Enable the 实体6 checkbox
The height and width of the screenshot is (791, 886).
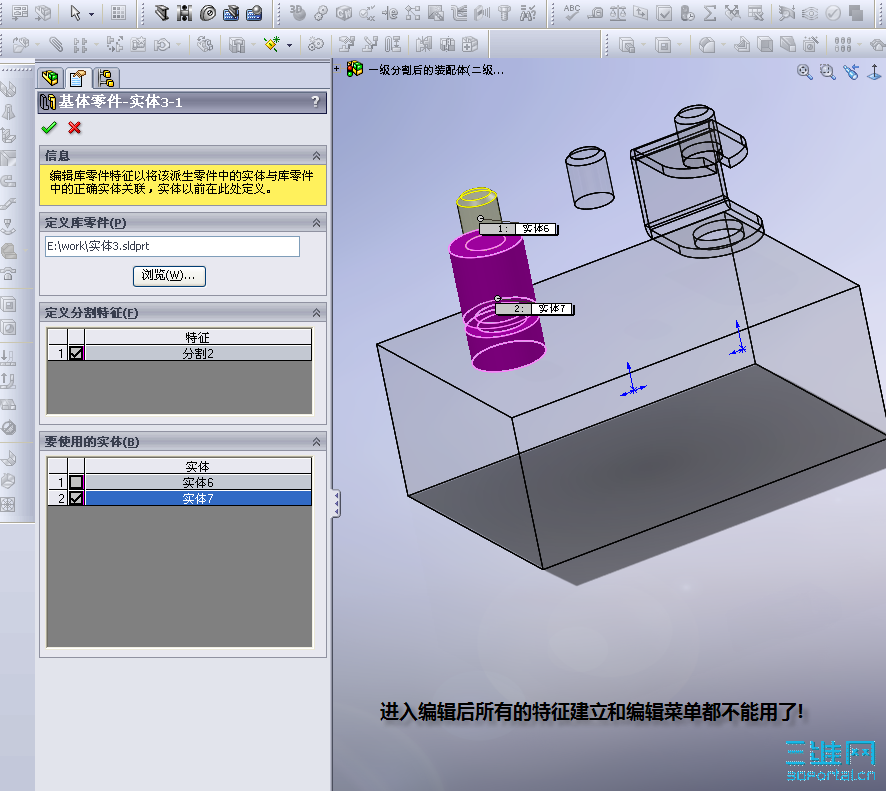76,483
